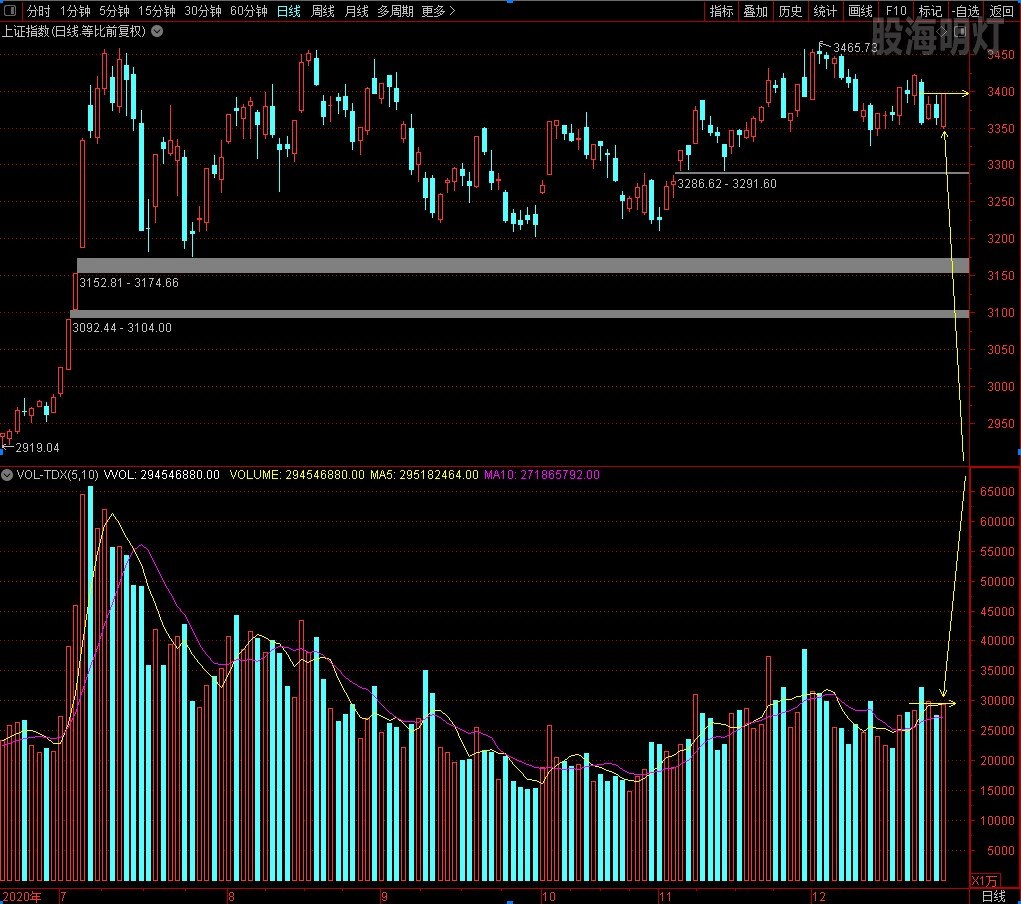The height and width of the screenshot is (904, 1021).
Task: Click the 标记 mark tool
Action: point(930,11)
